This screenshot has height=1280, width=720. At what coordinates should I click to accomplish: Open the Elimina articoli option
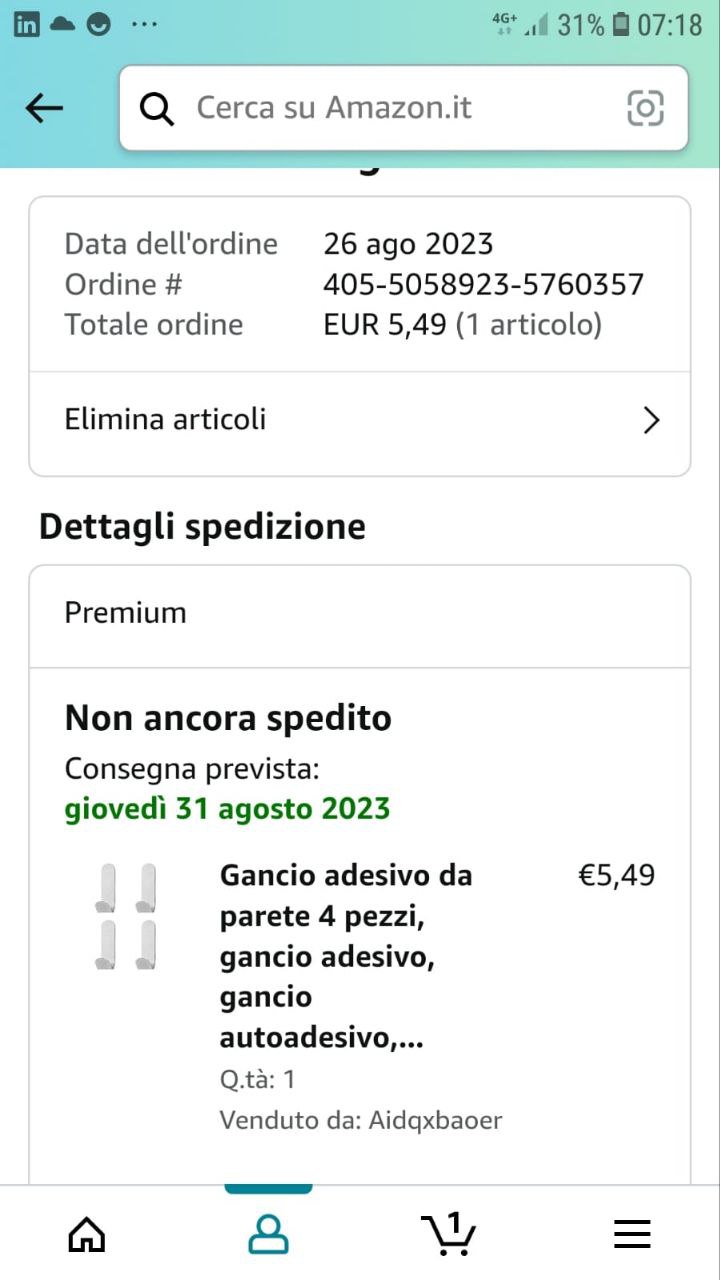(166, 419)
